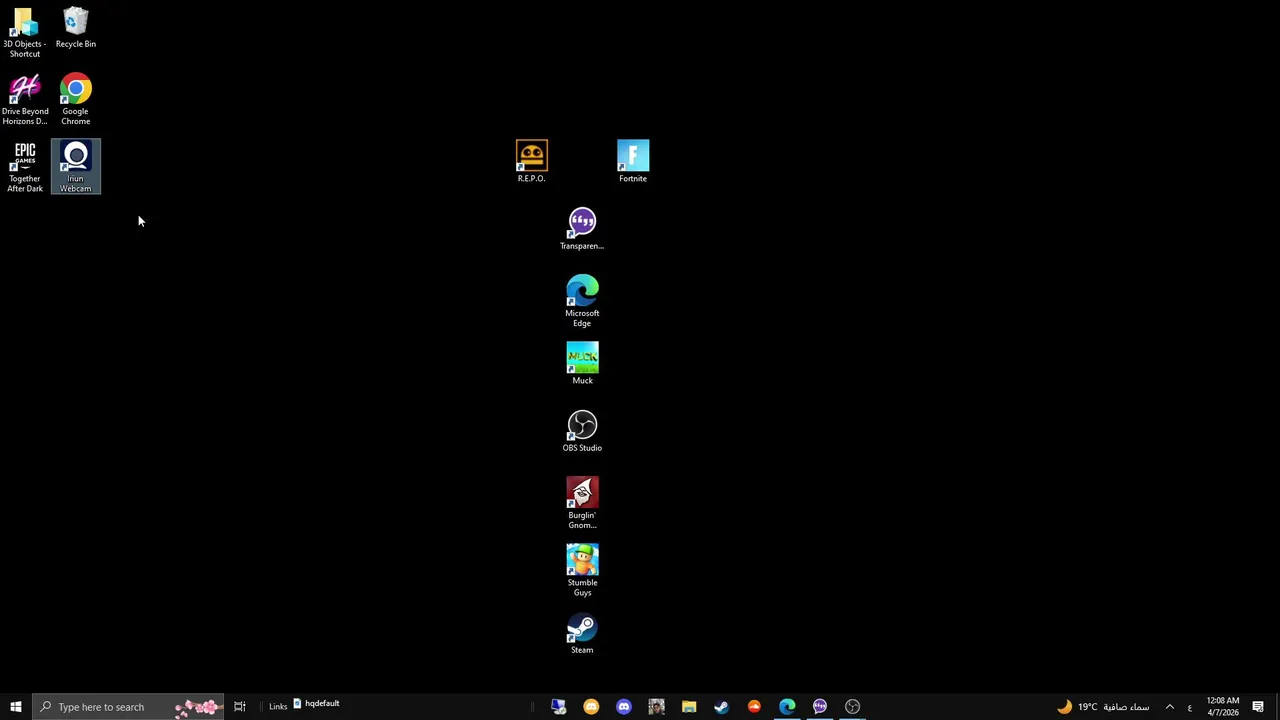This screenshot has height=720, width=1280.
Task: Select the Muck game icon
Action: point(582,363)
